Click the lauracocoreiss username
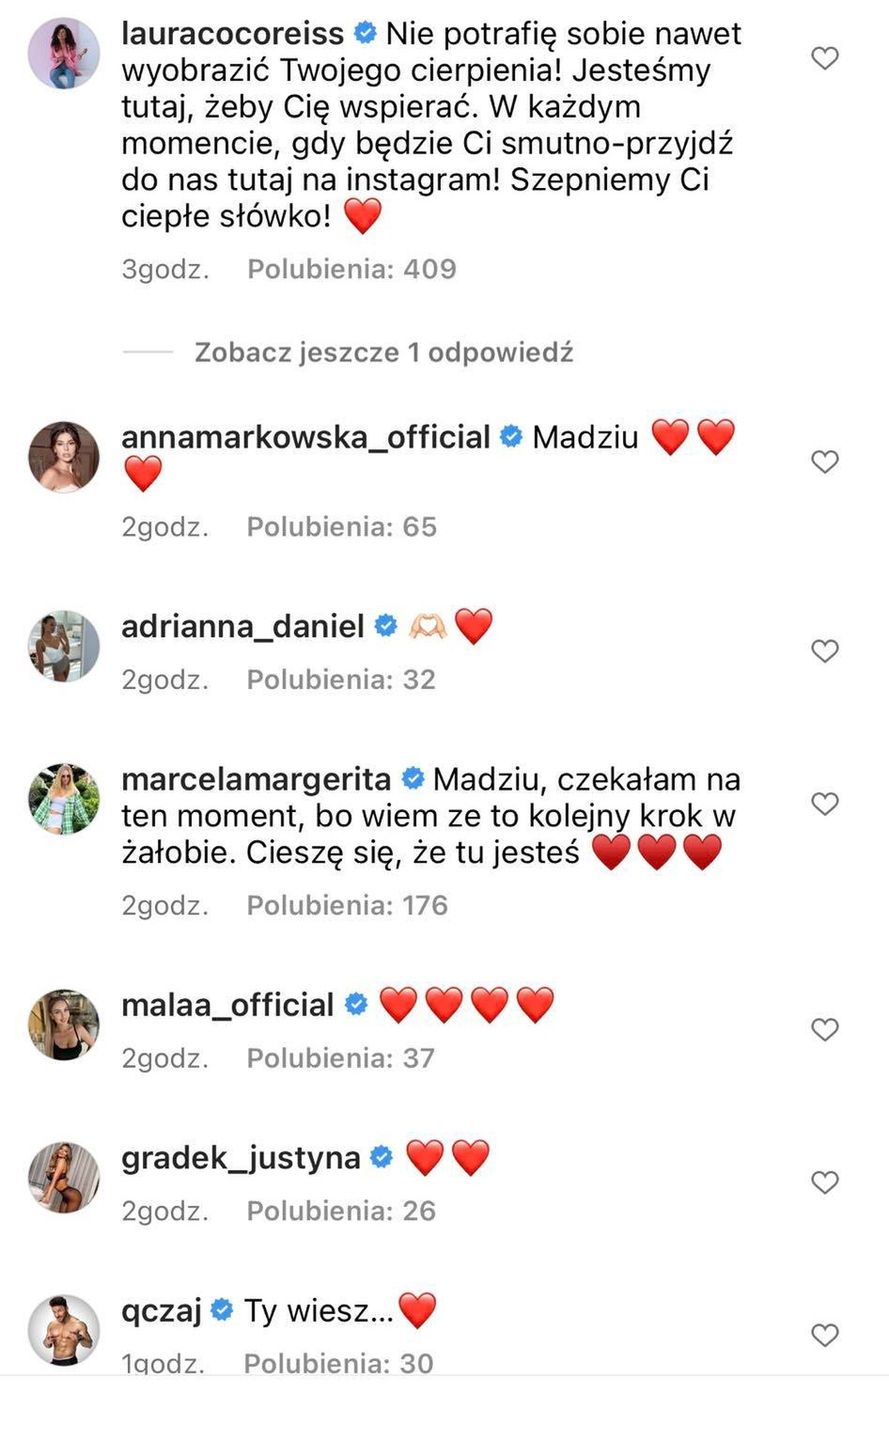Image resolution: width=889 pixels, height=1440 pixels. tap(233, 34)
